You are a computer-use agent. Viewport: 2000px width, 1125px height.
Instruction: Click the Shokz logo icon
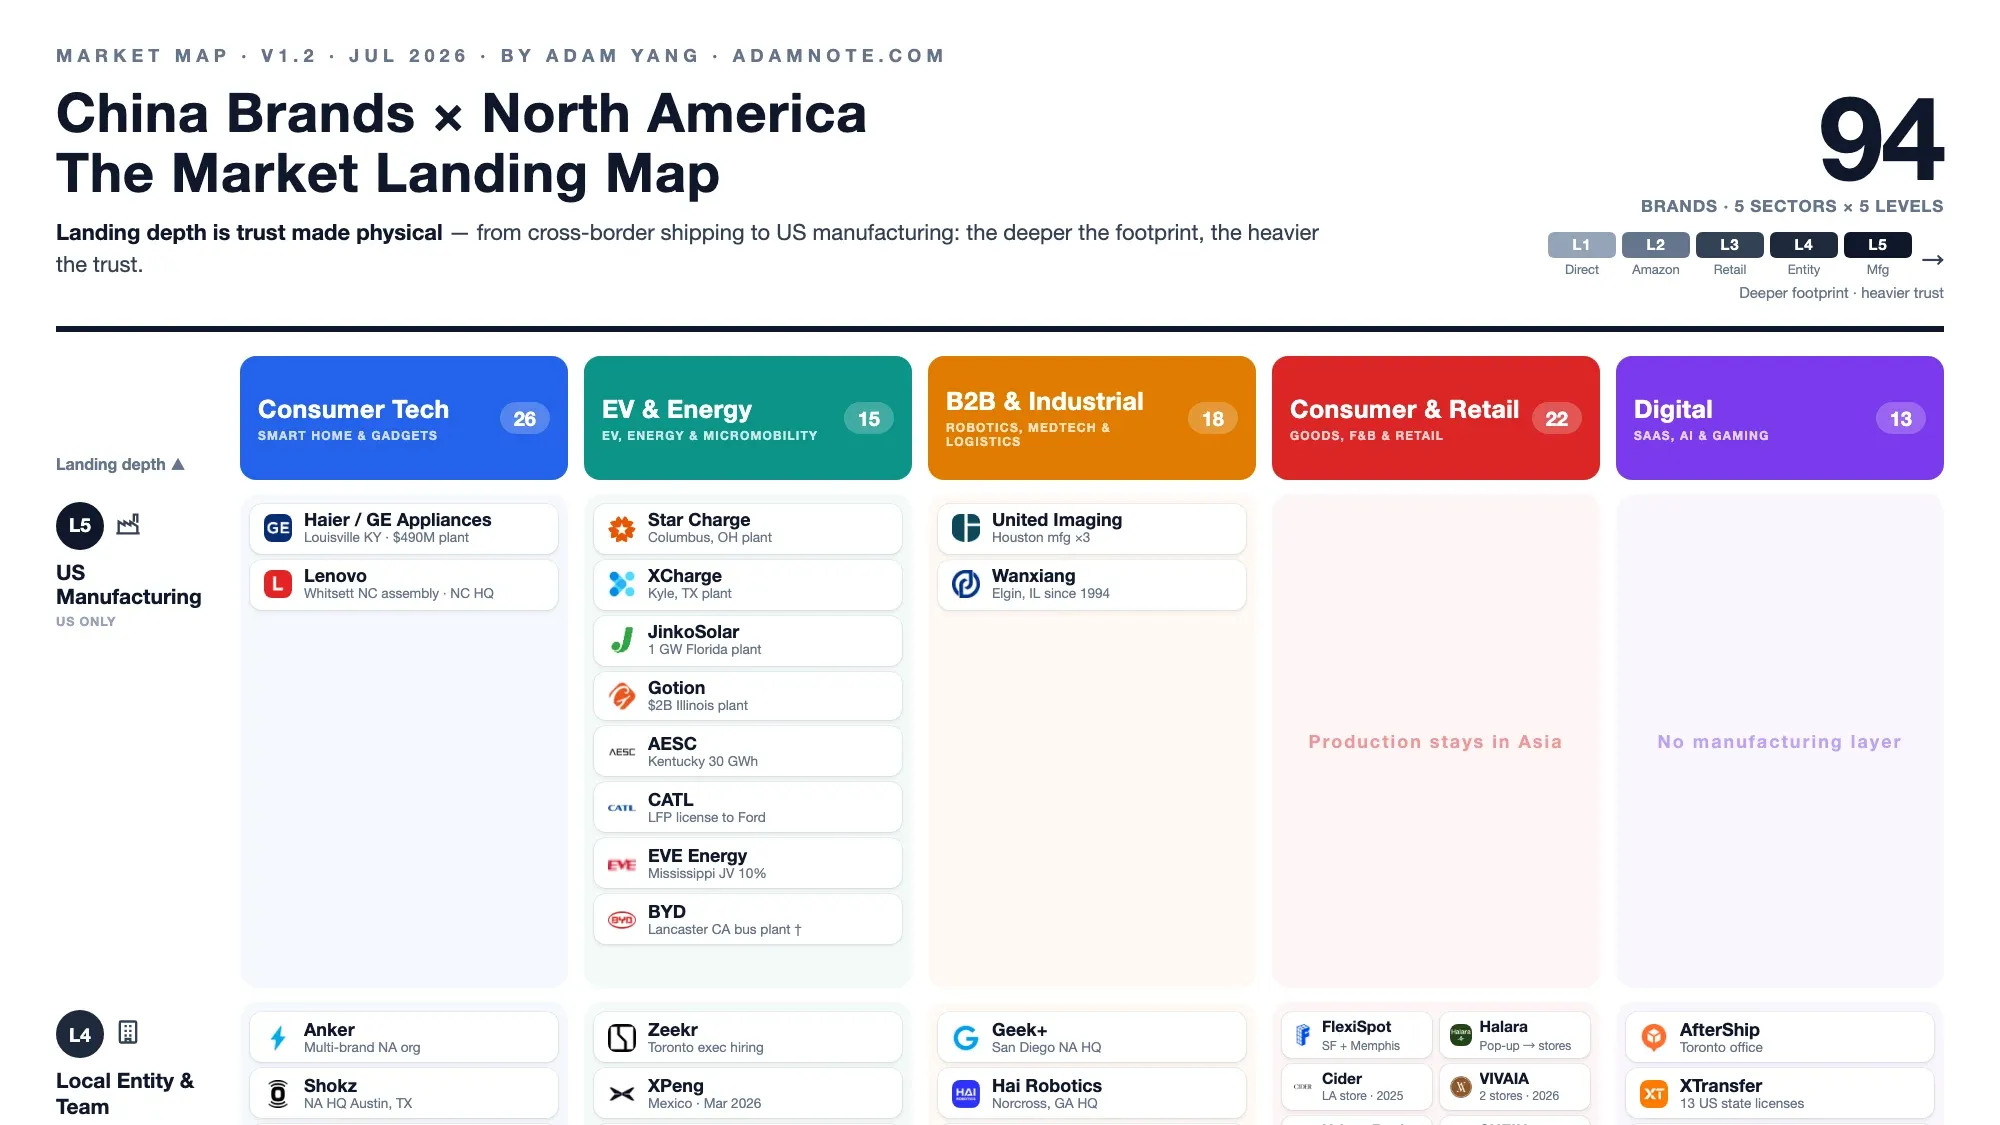[x=278, y=1094]
